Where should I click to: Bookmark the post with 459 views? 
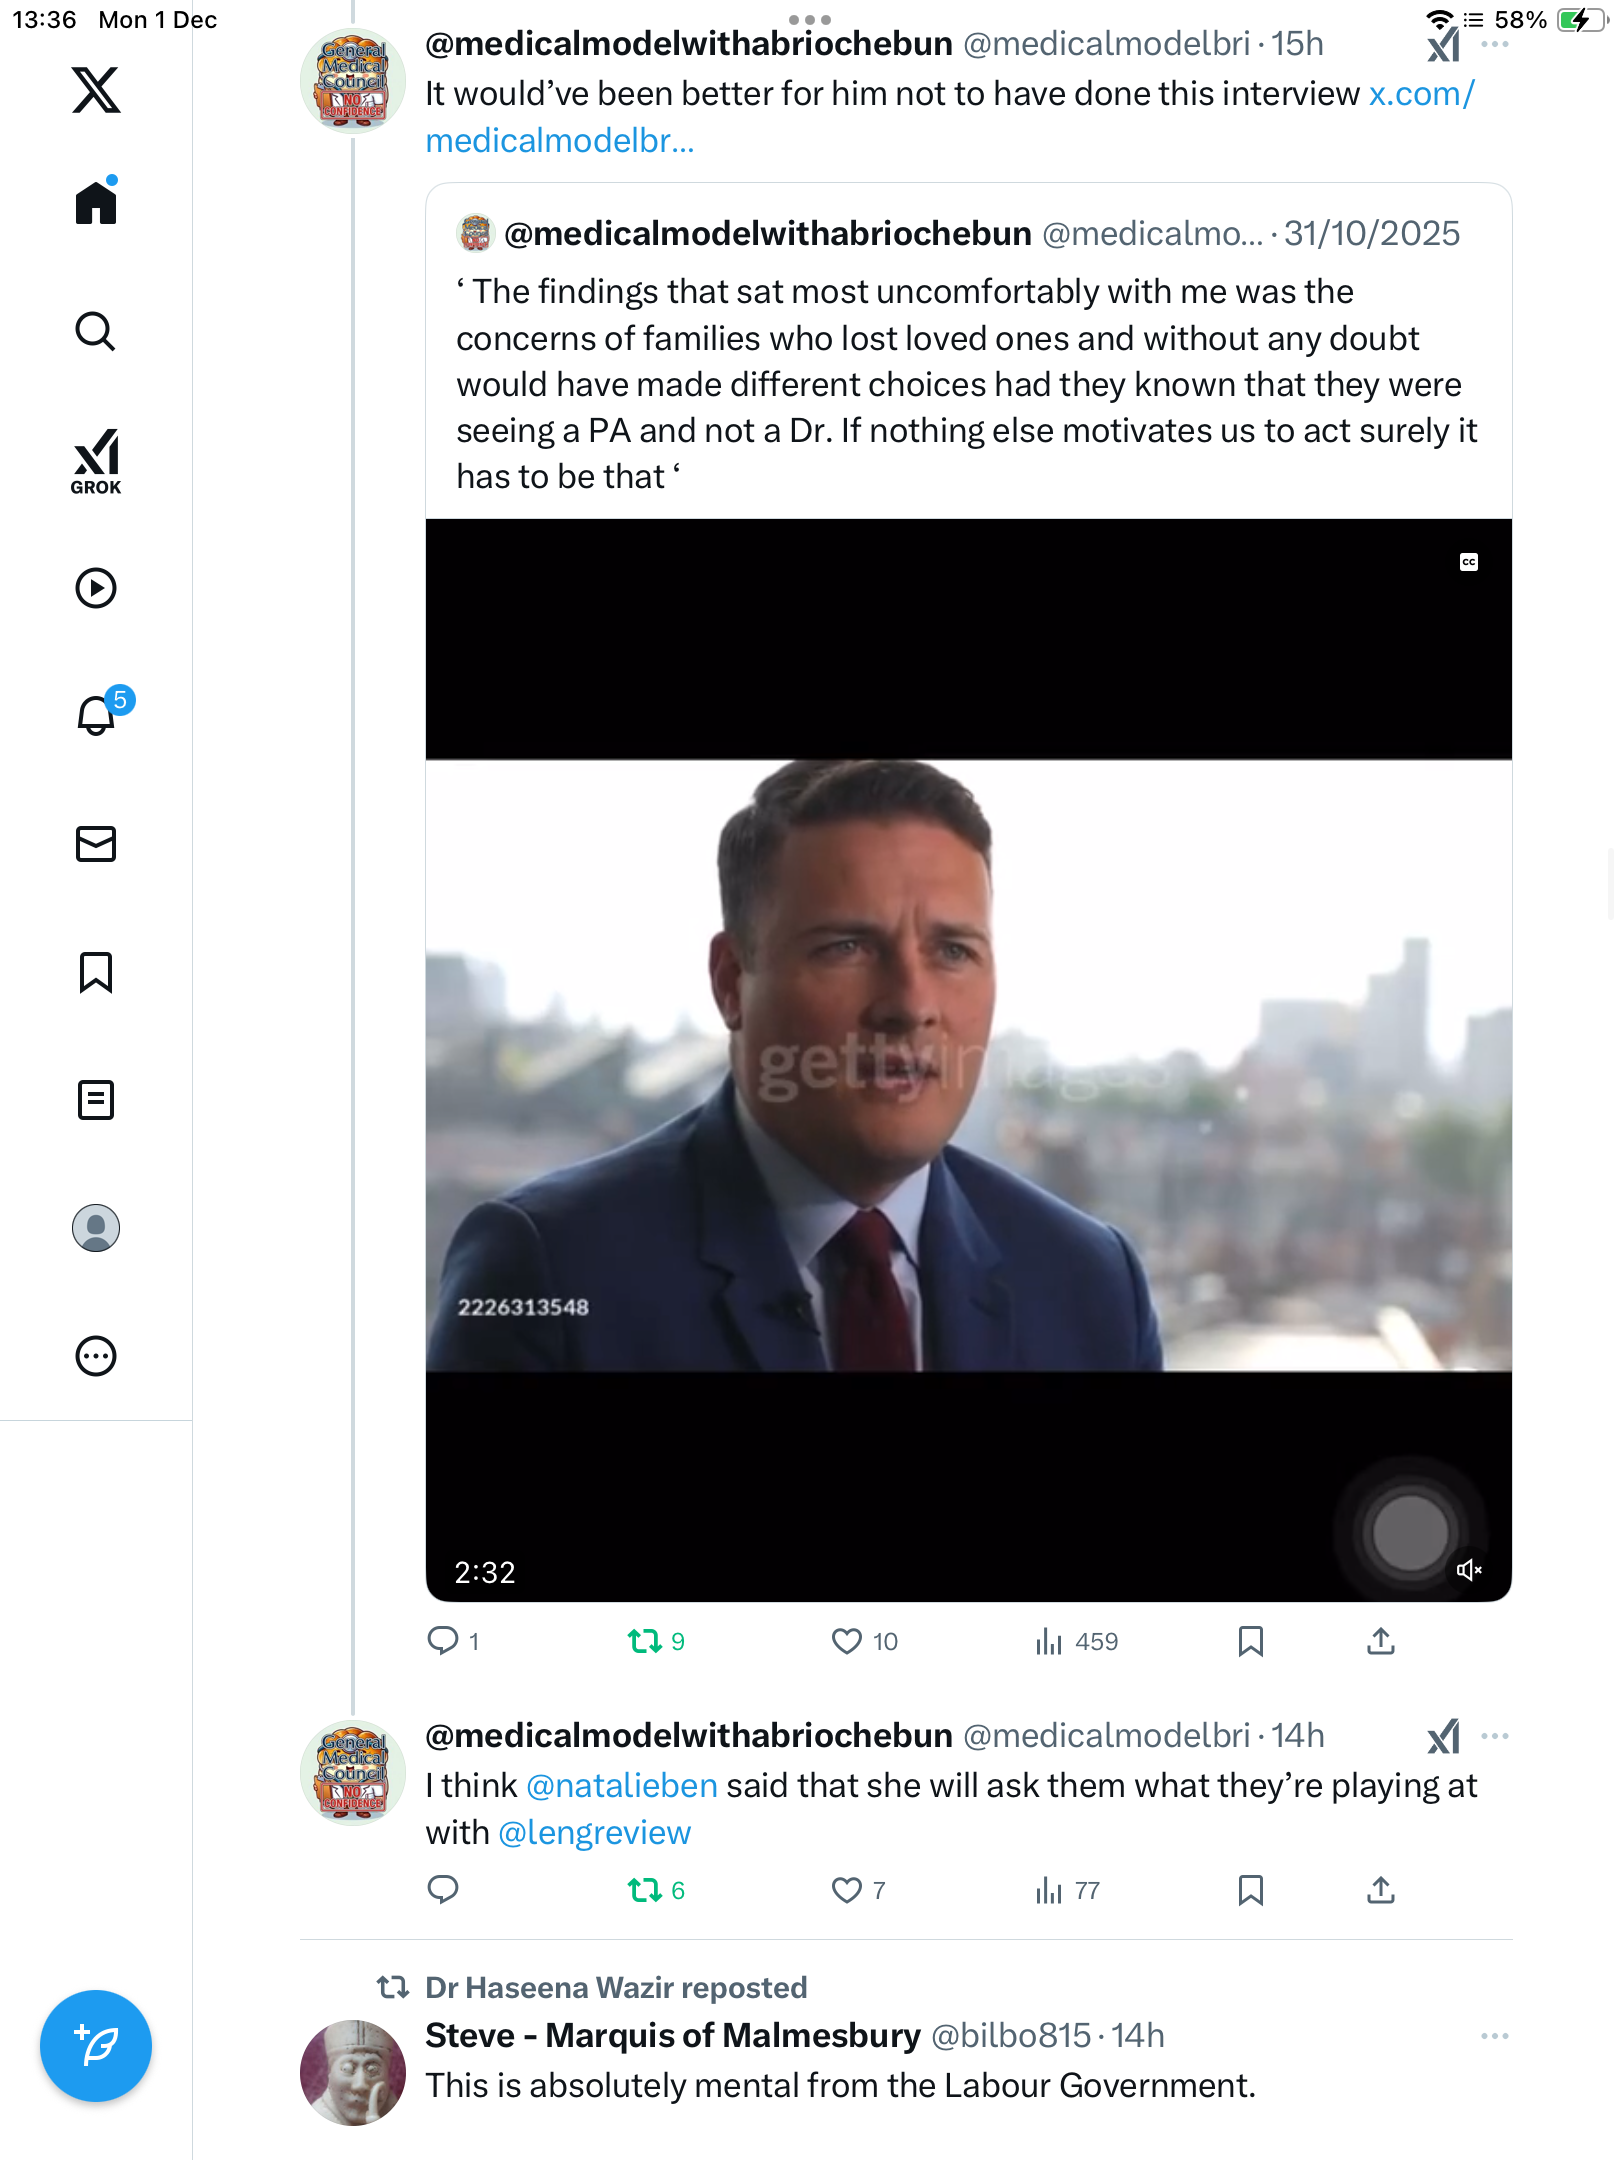1250,1641
